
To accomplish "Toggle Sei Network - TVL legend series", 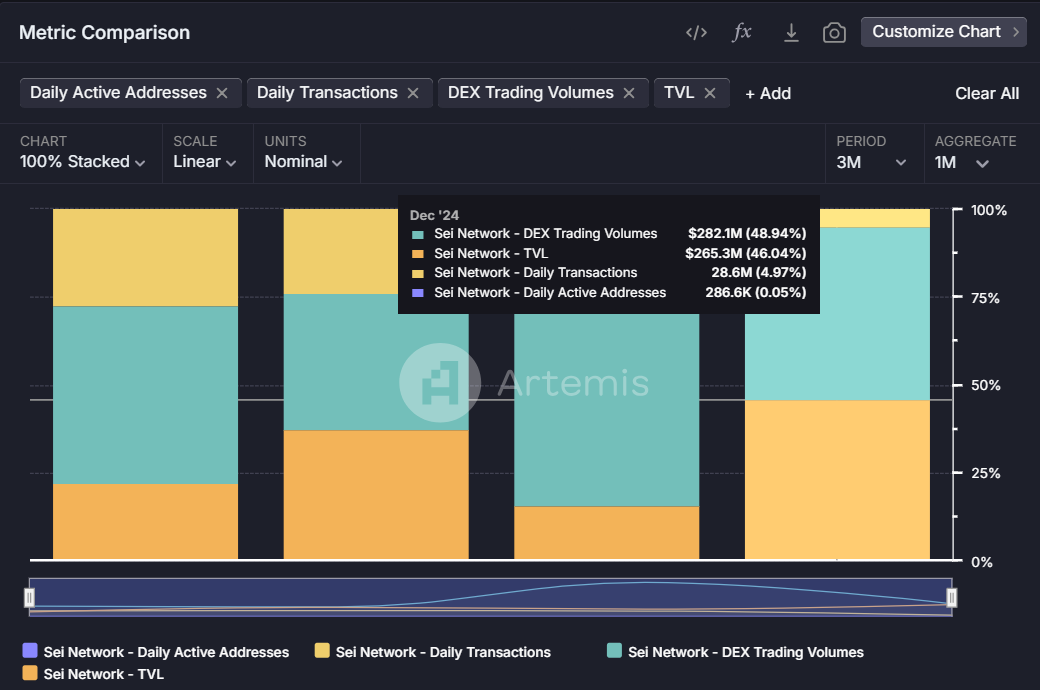I will tap(93, 673).
